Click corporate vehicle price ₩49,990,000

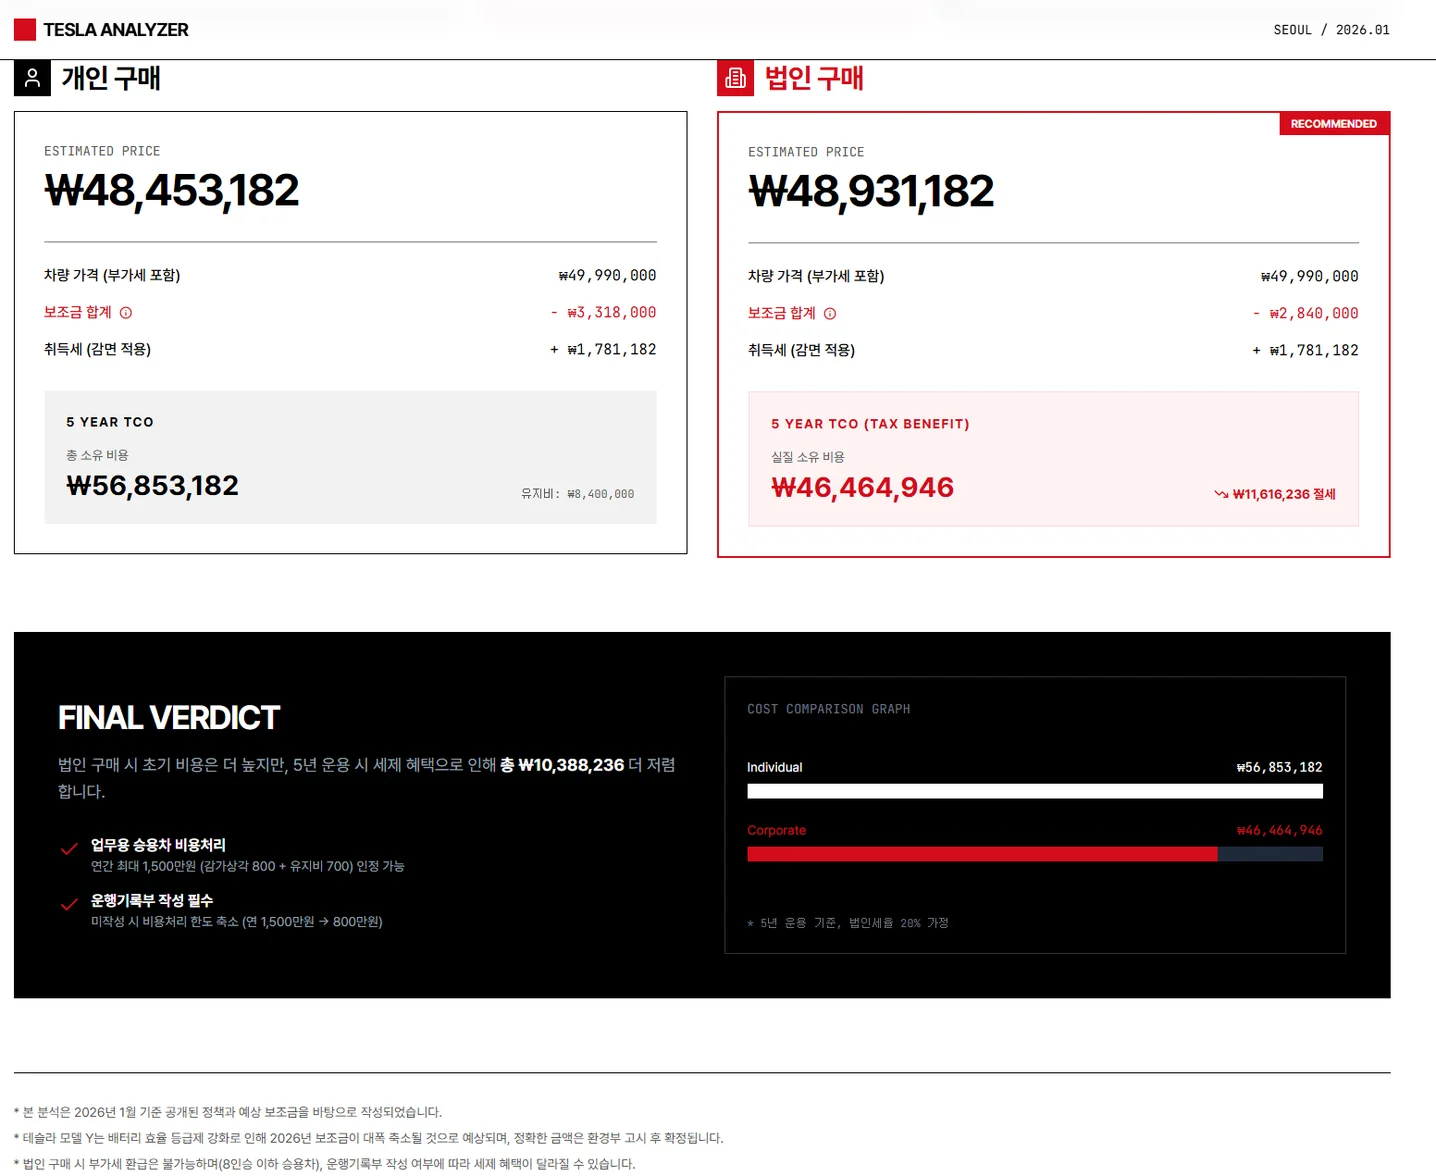pos(1309,276)
